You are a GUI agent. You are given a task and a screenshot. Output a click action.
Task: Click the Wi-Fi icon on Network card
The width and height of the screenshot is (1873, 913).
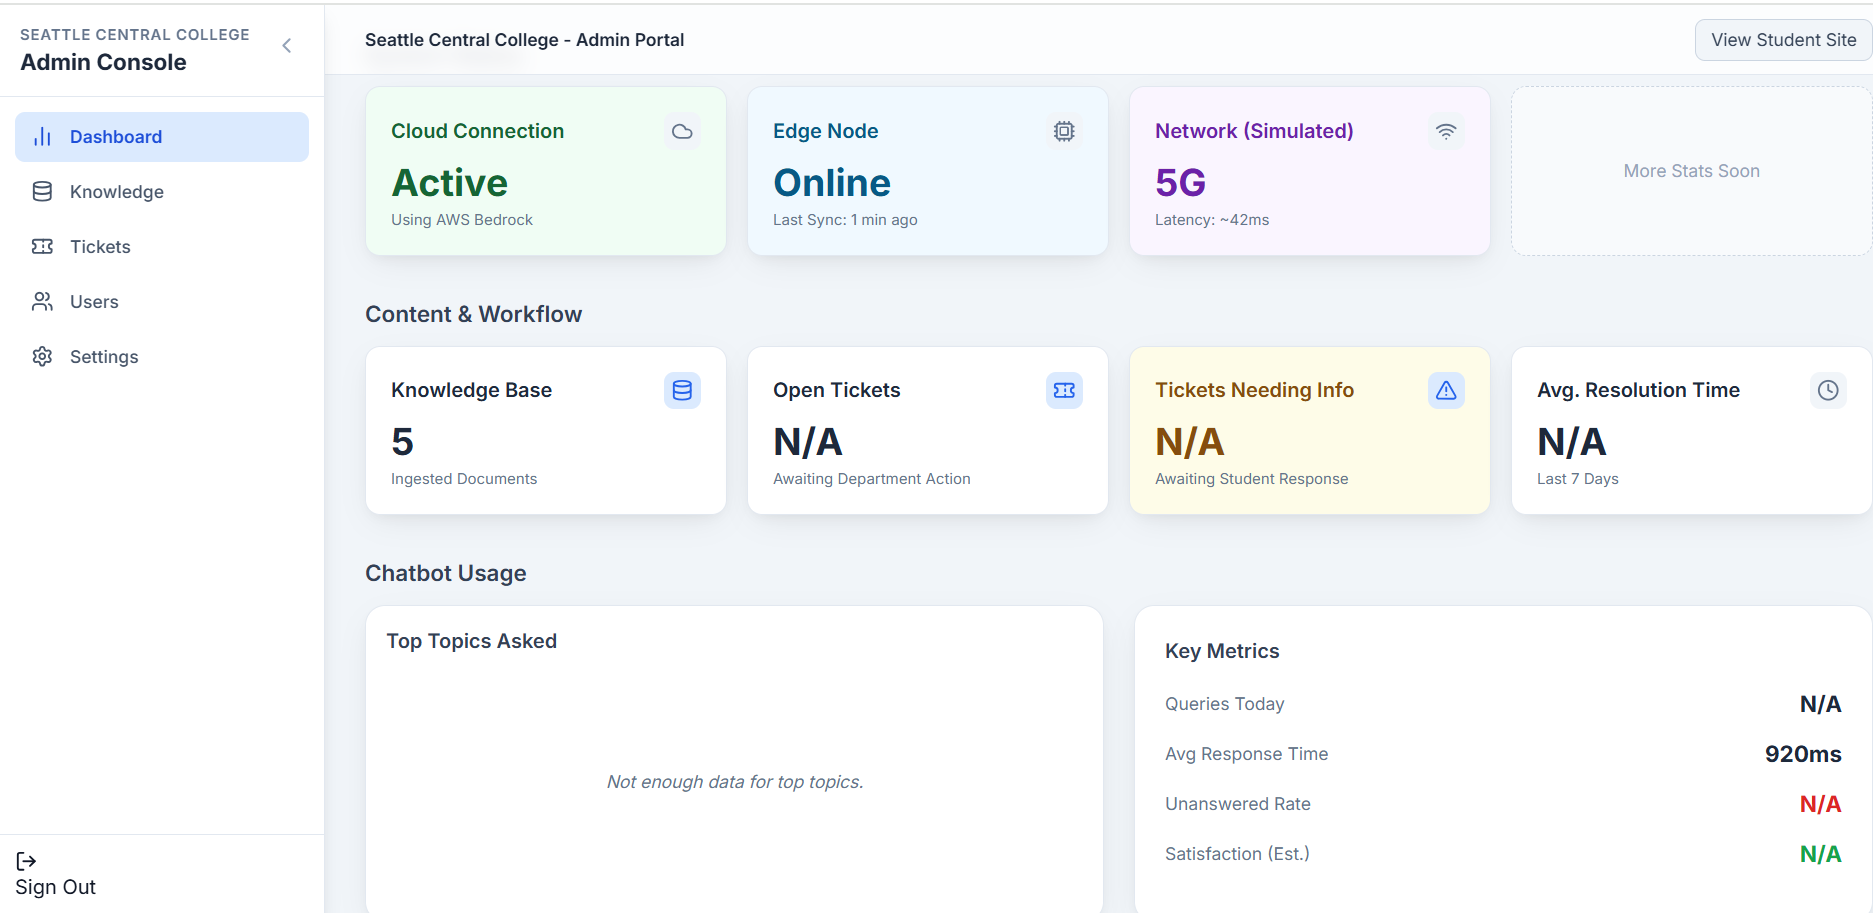[x=1446, y=132]
